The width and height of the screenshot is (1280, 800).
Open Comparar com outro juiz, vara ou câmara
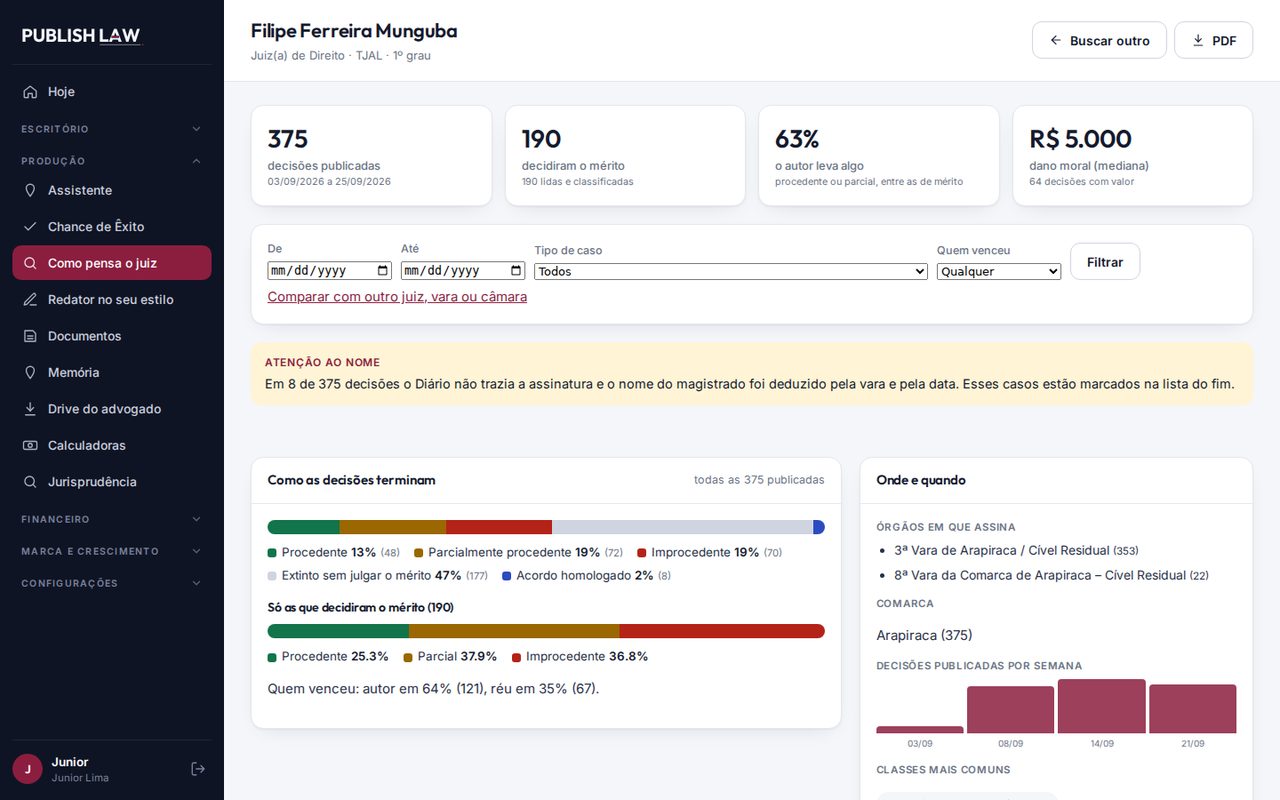pyautogui.click(x=397, y=297)
